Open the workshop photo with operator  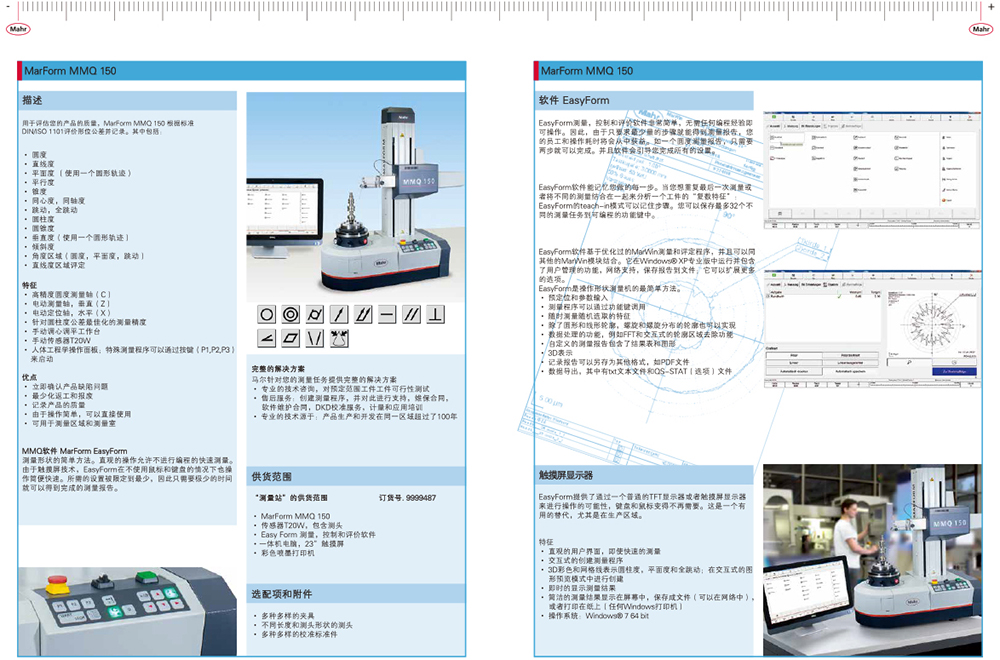(872, 560)
